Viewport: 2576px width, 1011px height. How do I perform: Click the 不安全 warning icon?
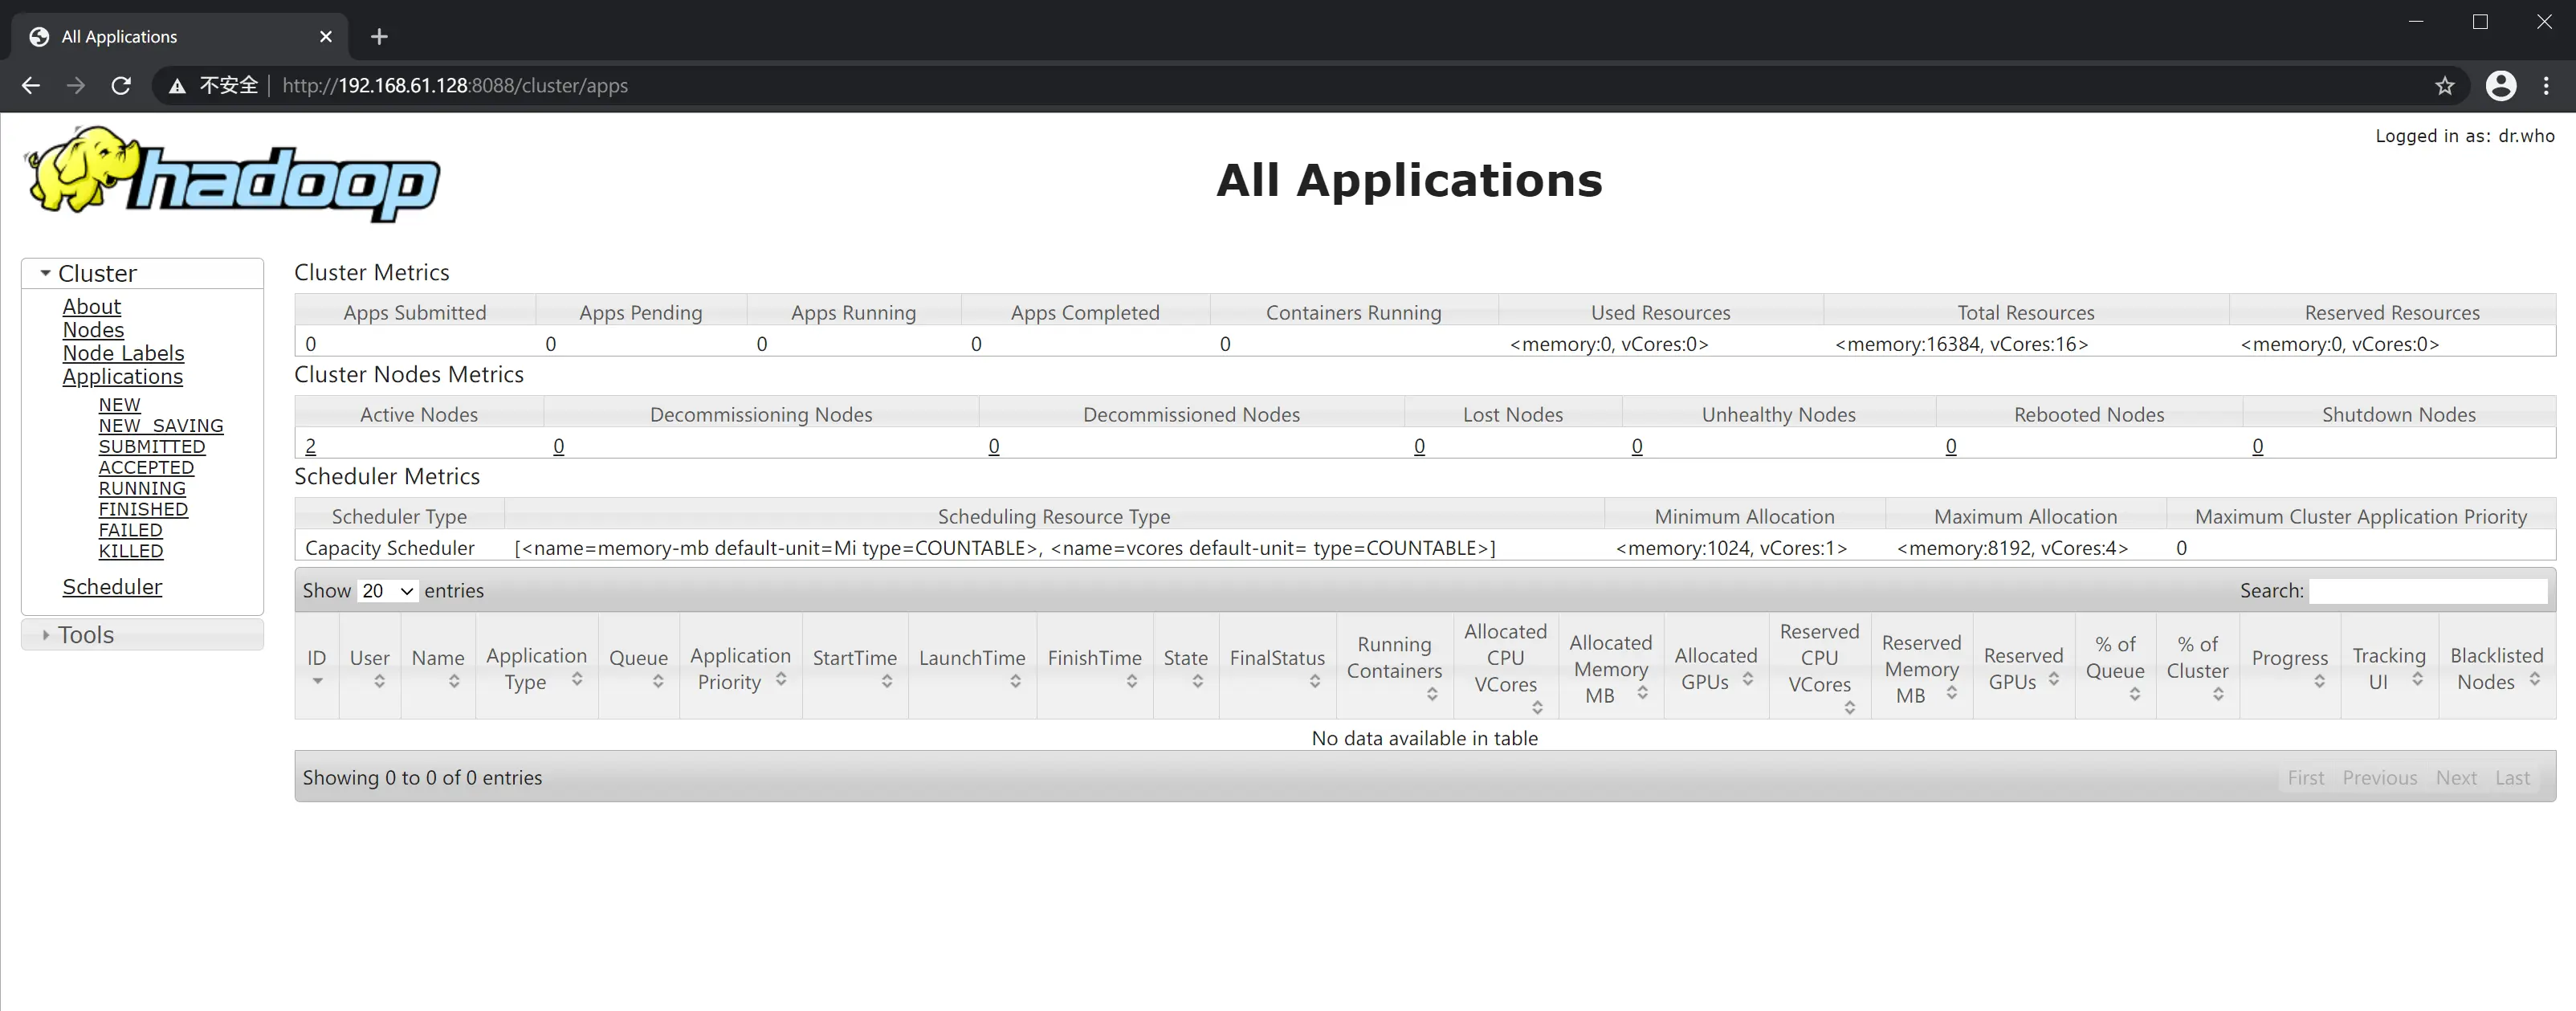(178, 85)
